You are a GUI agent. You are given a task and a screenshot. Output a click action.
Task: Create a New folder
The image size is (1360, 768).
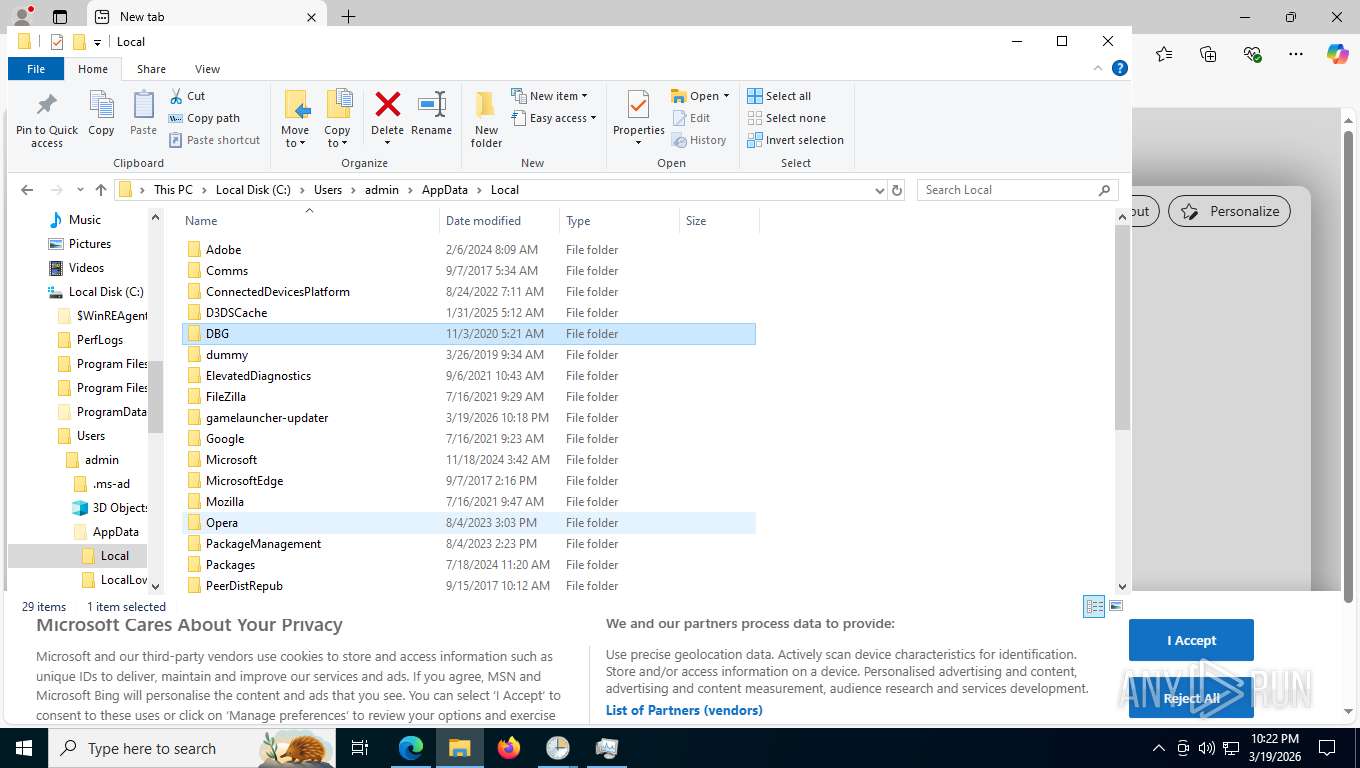486,119
